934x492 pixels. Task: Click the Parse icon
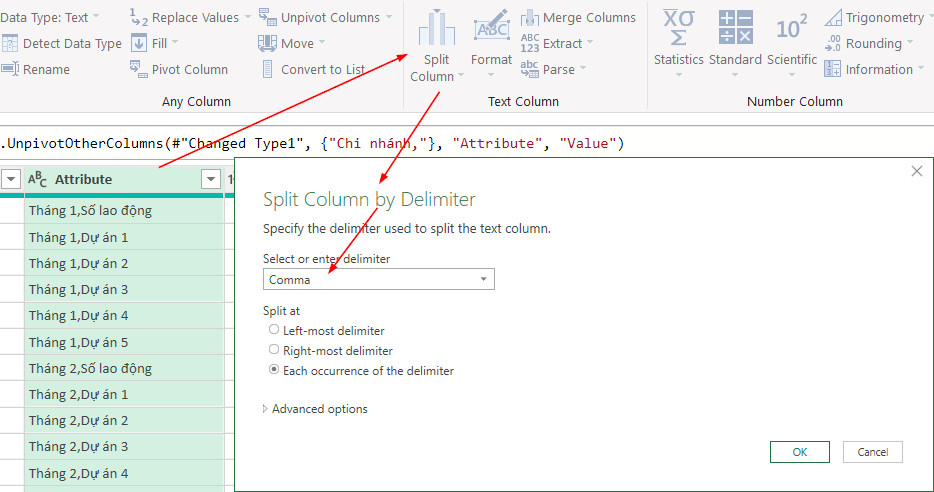tap(530, 69)
